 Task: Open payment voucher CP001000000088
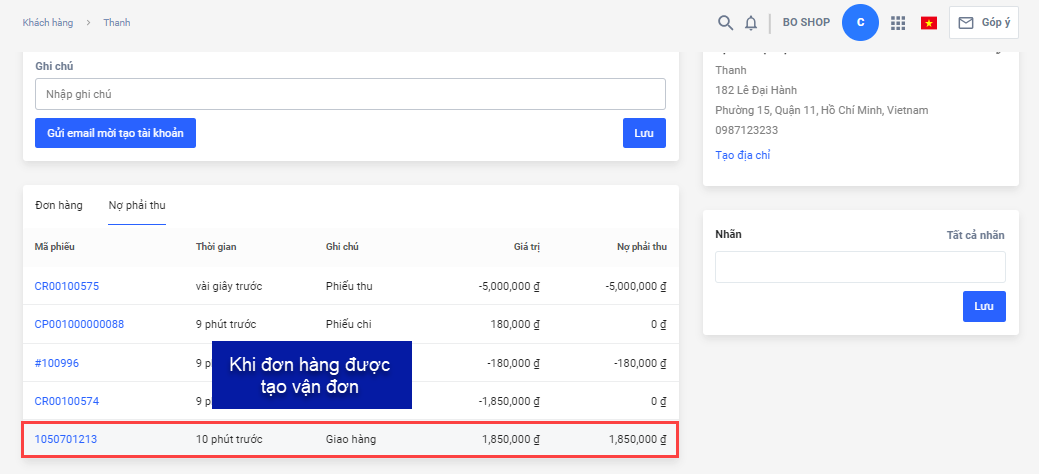pos(79,324)
